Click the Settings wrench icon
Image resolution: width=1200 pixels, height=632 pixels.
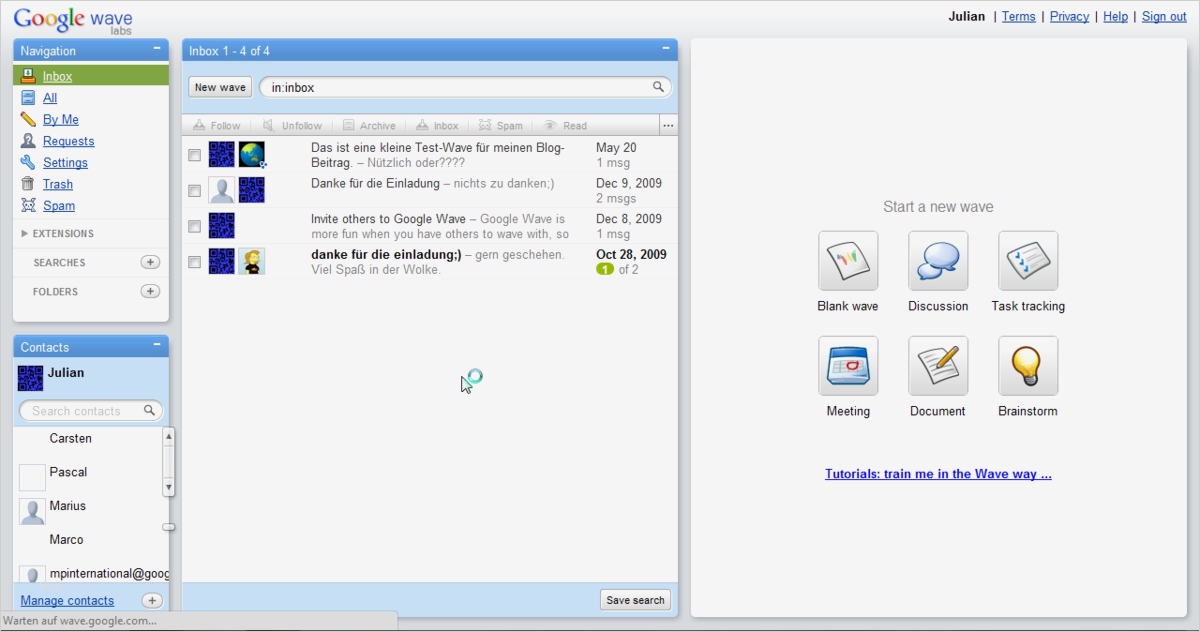(x=28, y=162)
